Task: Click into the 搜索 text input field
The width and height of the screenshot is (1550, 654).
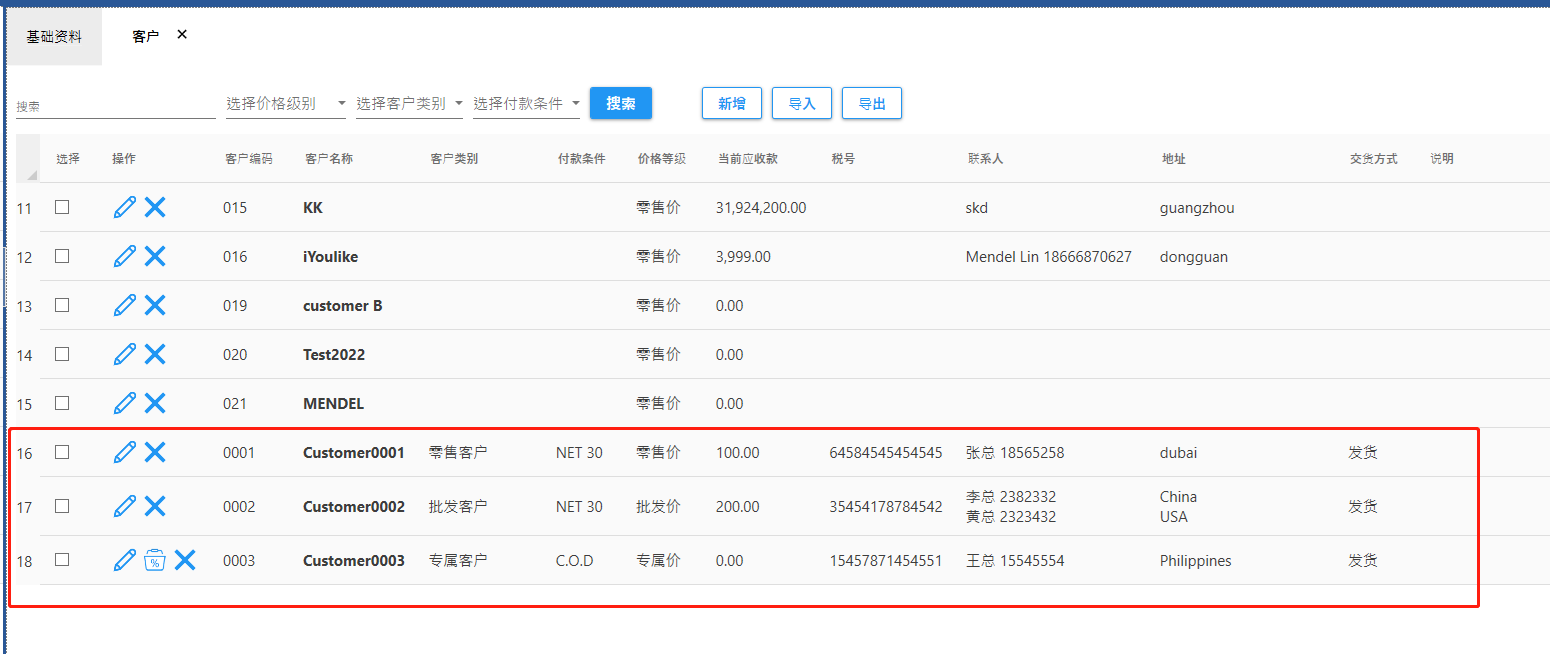Action: pos(115,106)
